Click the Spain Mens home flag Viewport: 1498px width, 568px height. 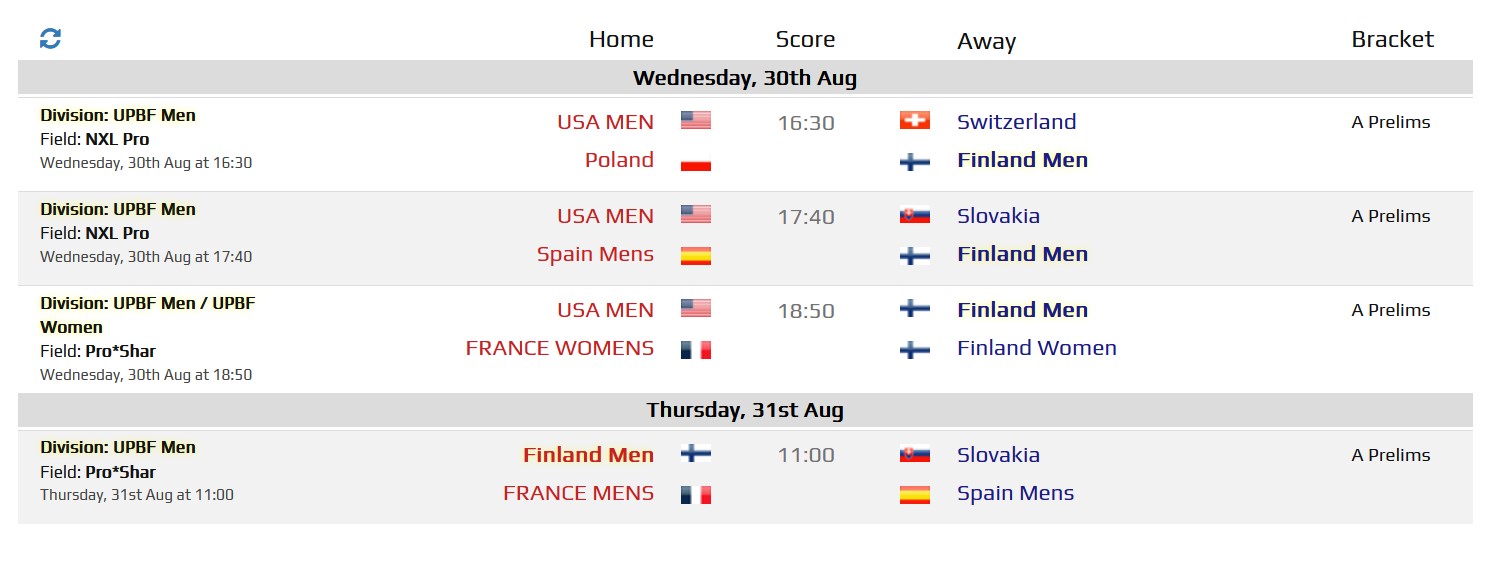(695, 256)
